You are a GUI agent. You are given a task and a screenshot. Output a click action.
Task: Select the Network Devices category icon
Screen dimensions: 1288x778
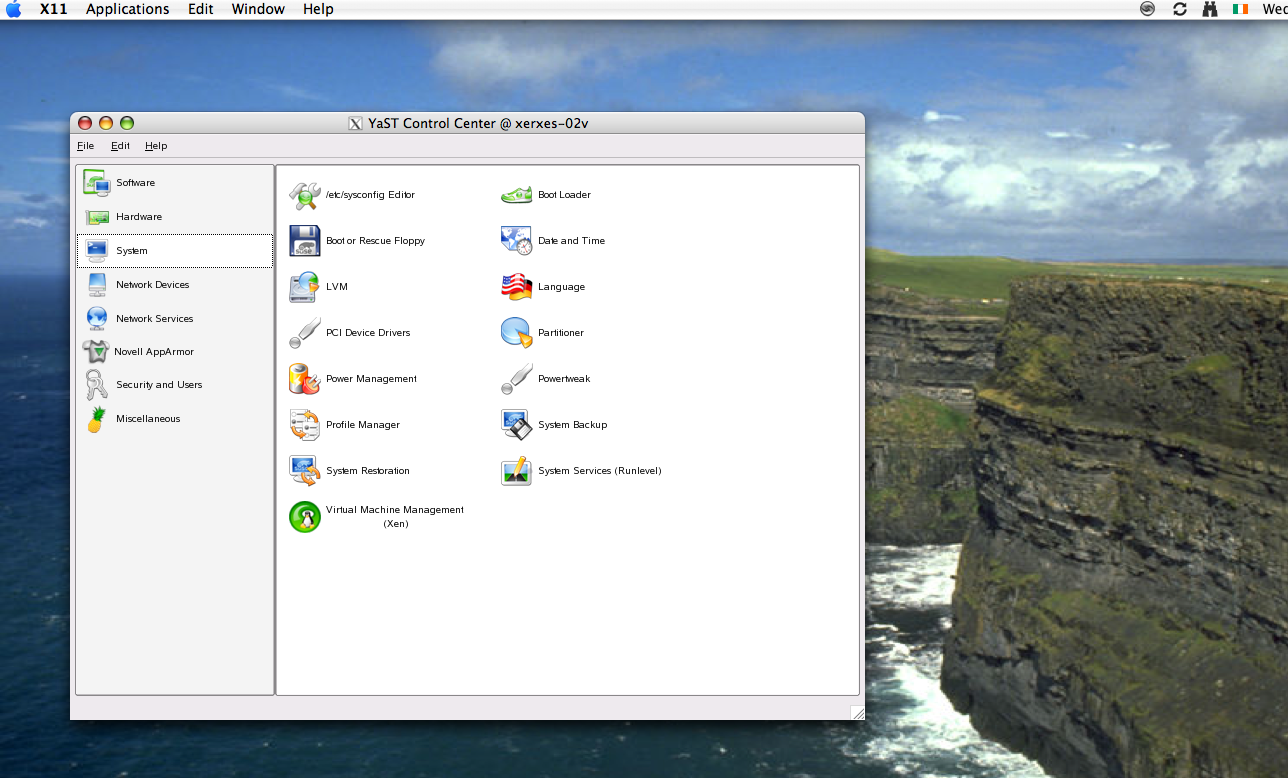97,285
